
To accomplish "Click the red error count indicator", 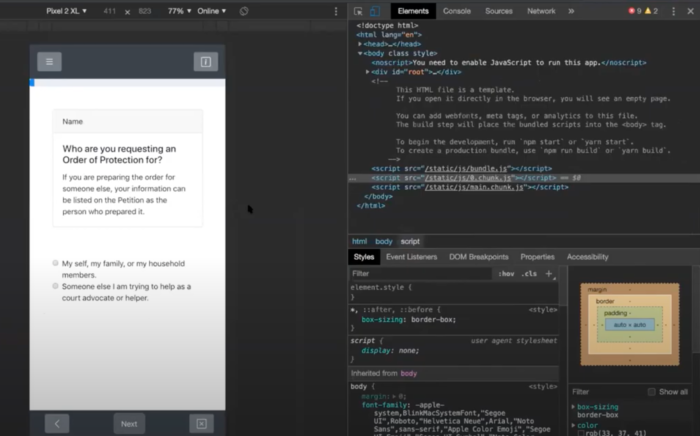I will 634,11.
